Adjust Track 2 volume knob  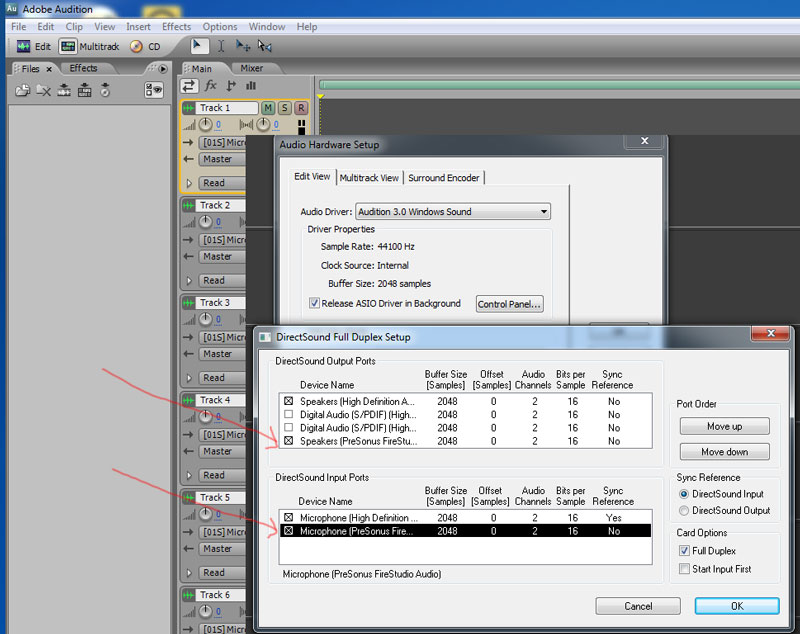point(205,221)
